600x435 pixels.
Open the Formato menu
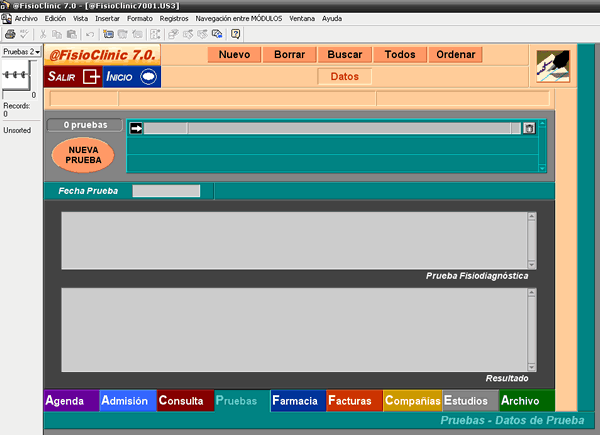point(140,18)
